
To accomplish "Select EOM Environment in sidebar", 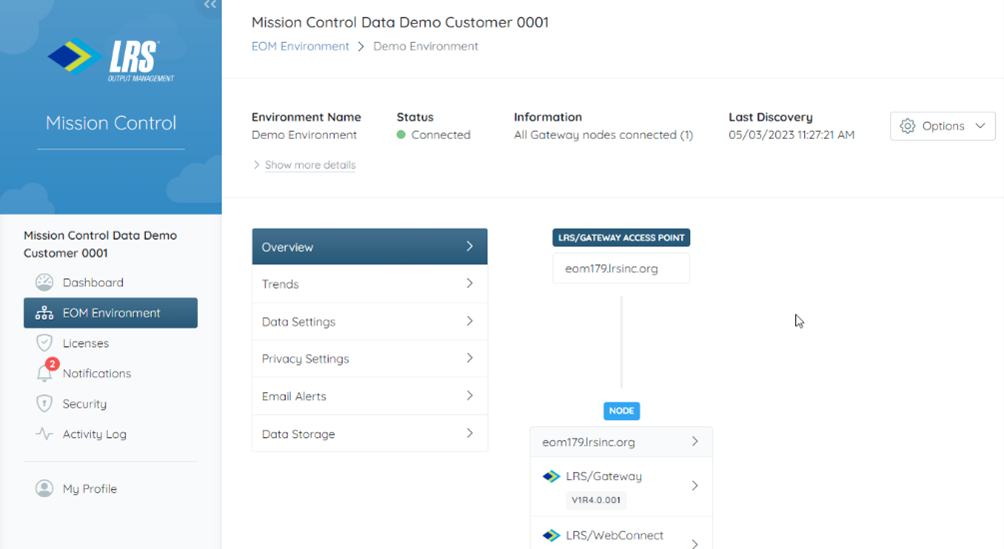I will click(x=111, y=313).
